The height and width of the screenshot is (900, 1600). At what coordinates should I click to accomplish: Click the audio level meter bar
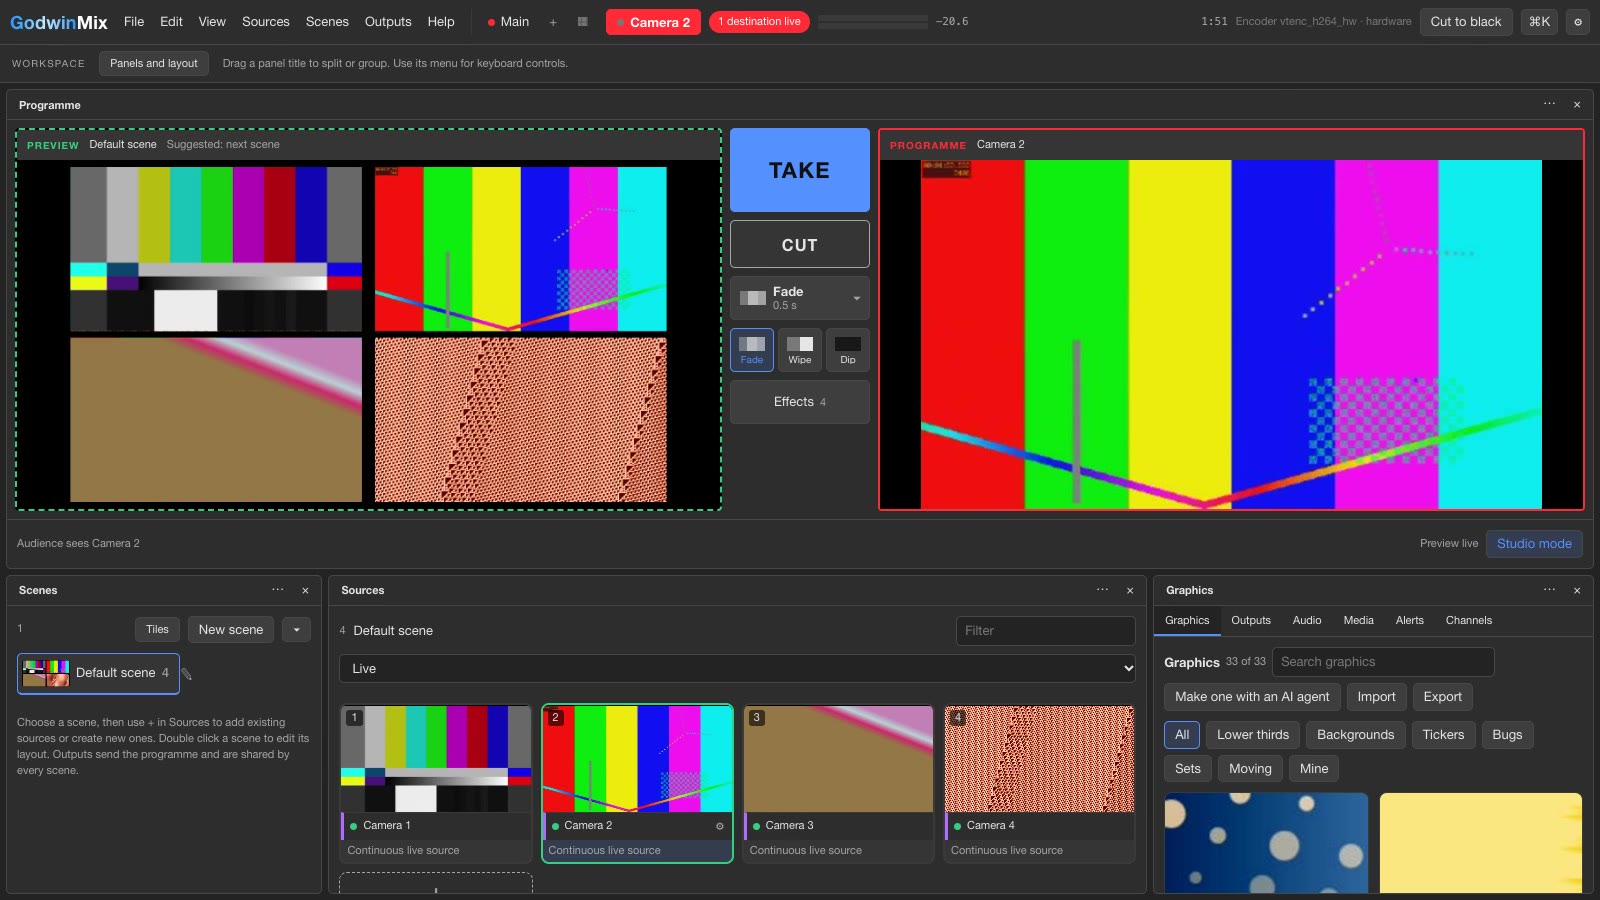[873, 22]
